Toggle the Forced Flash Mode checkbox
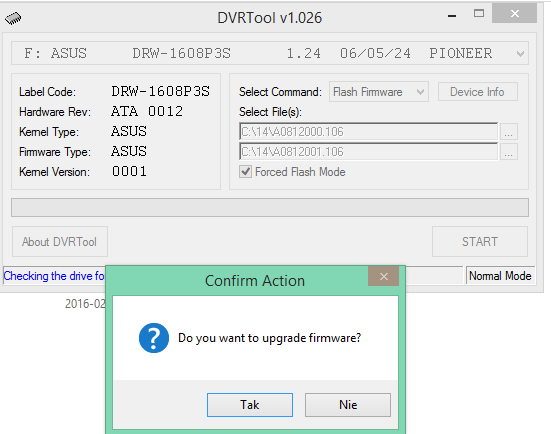Screen dimensions: 551x434 [245, 172]
